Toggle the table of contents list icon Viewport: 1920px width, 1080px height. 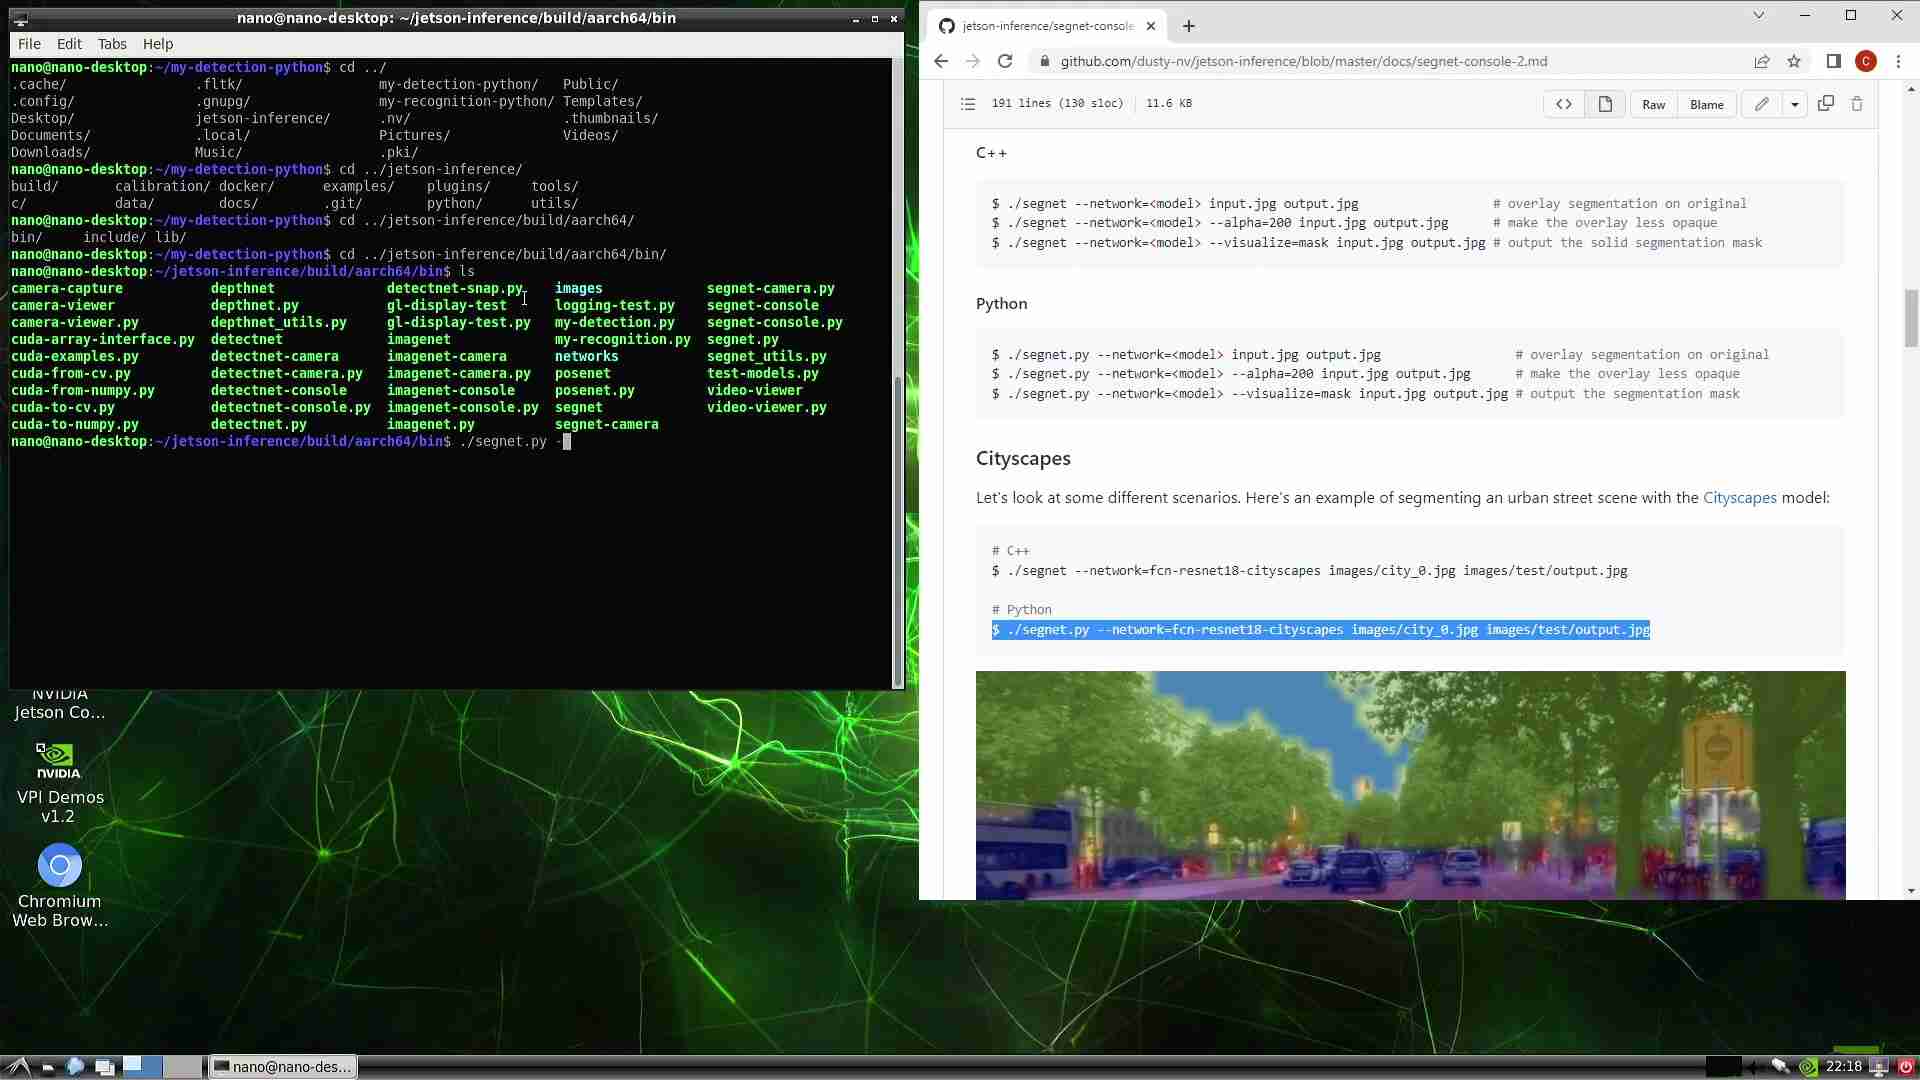(x=967, y=104)
